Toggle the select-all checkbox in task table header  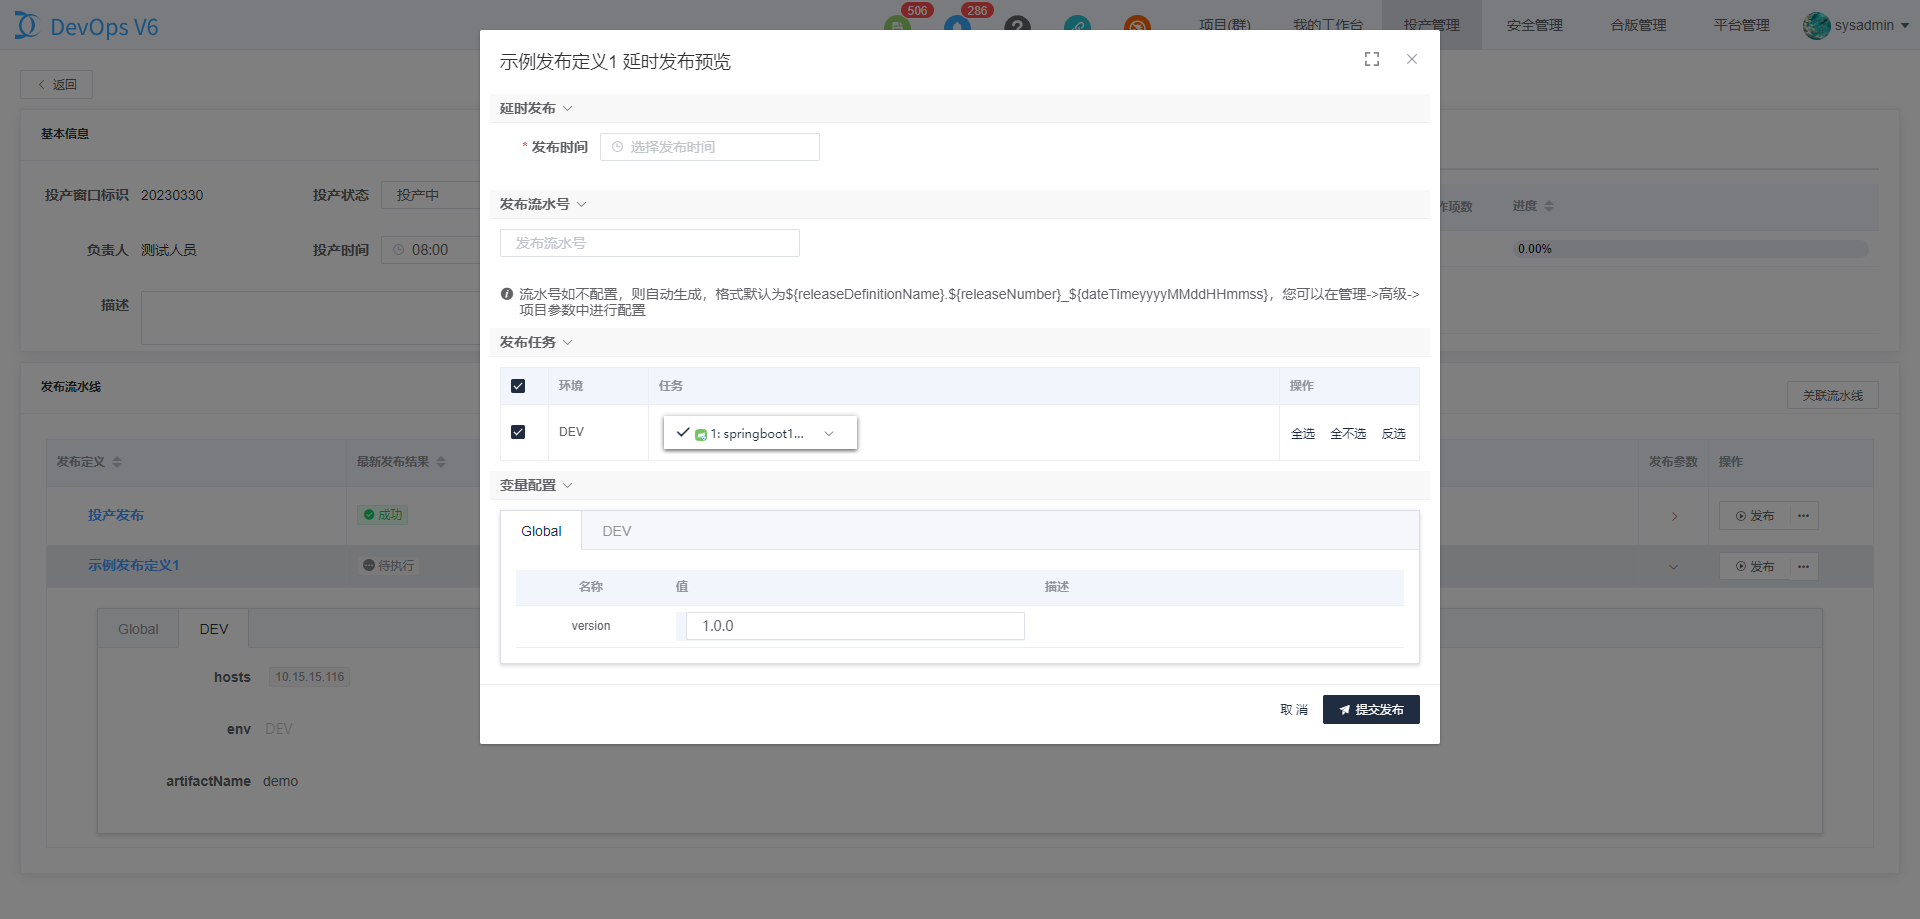(x=518, y=386)
